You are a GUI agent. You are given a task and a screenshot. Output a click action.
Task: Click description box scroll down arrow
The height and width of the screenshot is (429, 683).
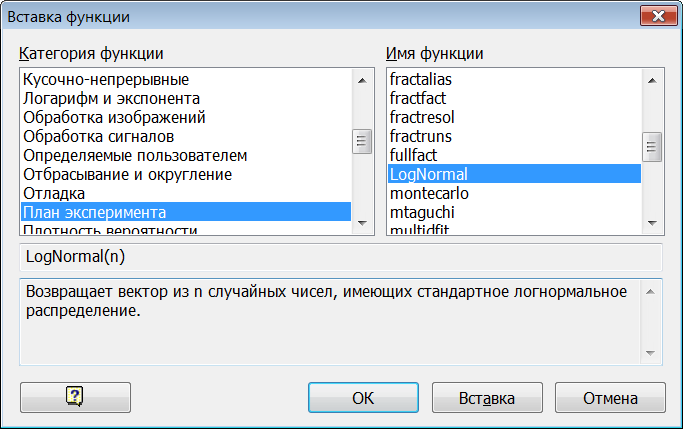(x=650, y=353)
